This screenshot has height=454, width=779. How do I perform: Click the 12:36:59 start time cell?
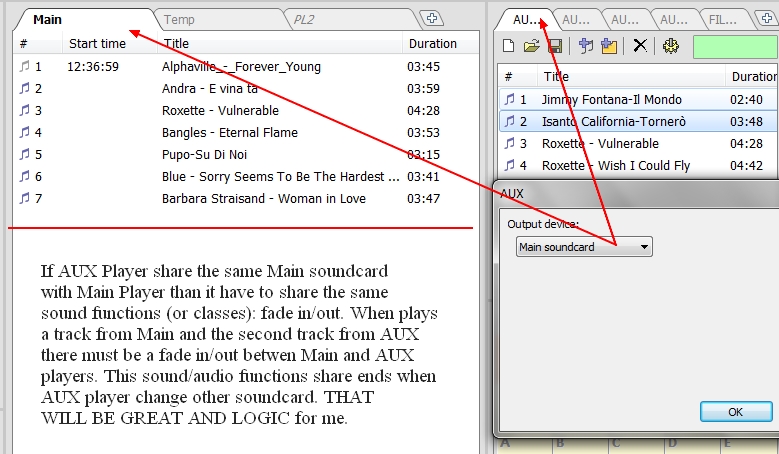click(x=93, y=67)
